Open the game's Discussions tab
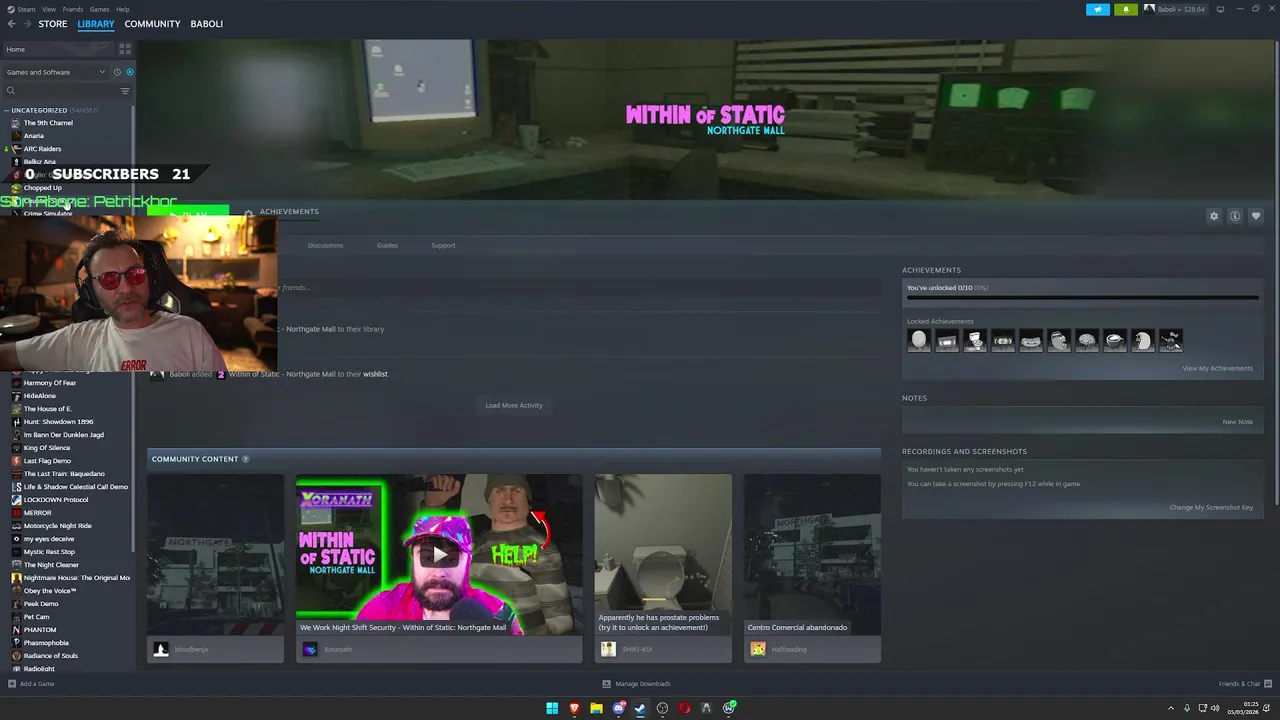 point(325,245)
